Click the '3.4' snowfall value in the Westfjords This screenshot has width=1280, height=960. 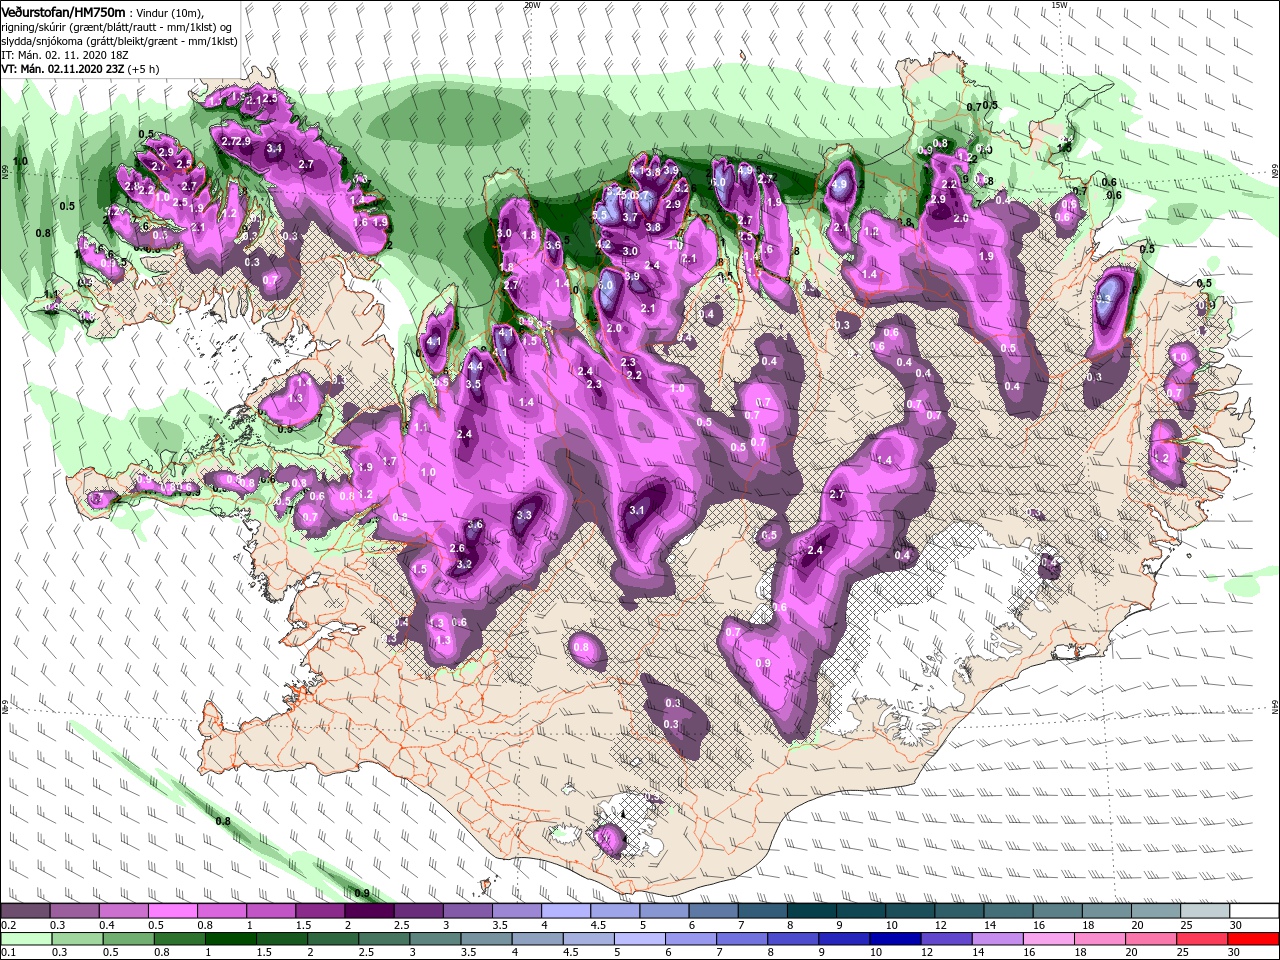[x=275, y=149]
